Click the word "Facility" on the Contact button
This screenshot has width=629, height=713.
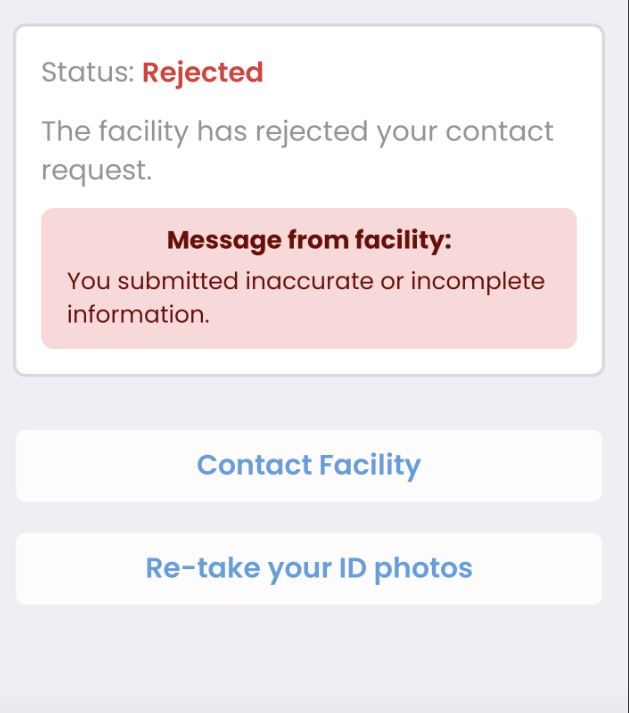point(370,466)
